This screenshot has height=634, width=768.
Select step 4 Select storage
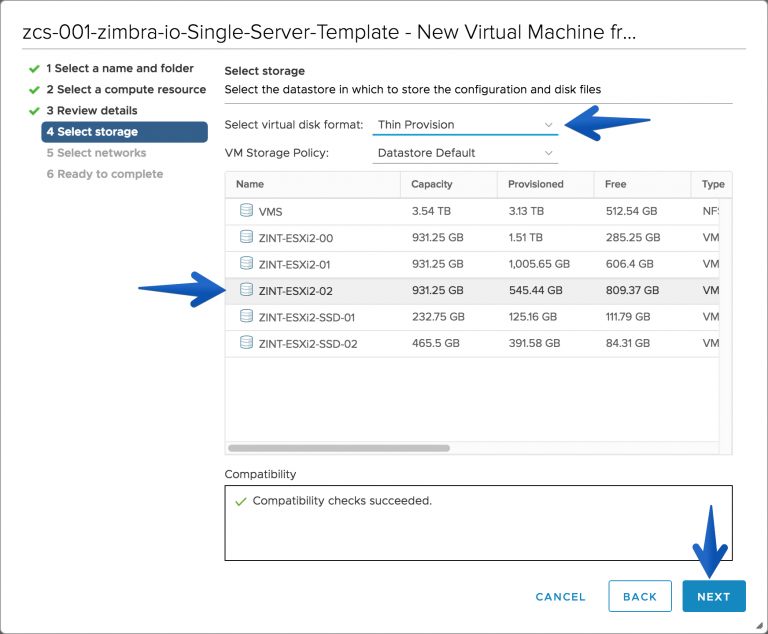pyautogui.click(x=124, y=132)
